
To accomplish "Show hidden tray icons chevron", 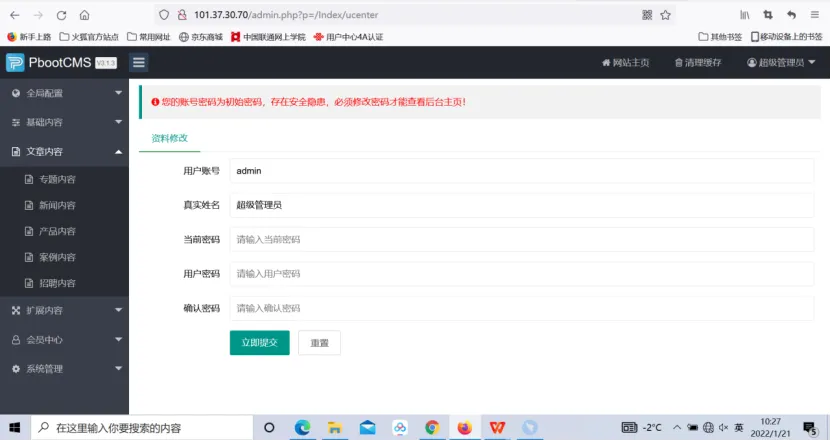I will coord(677,427).
